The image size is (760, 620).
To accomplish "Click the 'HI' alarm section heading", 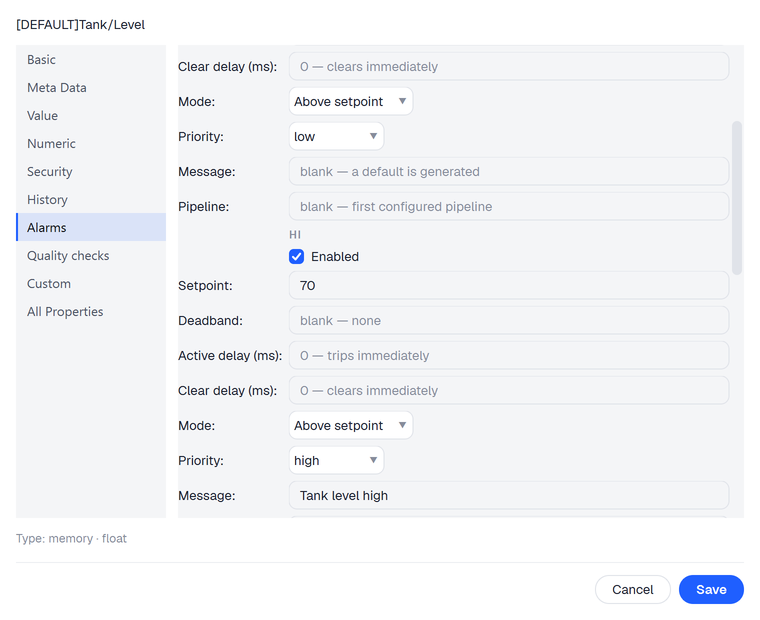I will 295,235.
